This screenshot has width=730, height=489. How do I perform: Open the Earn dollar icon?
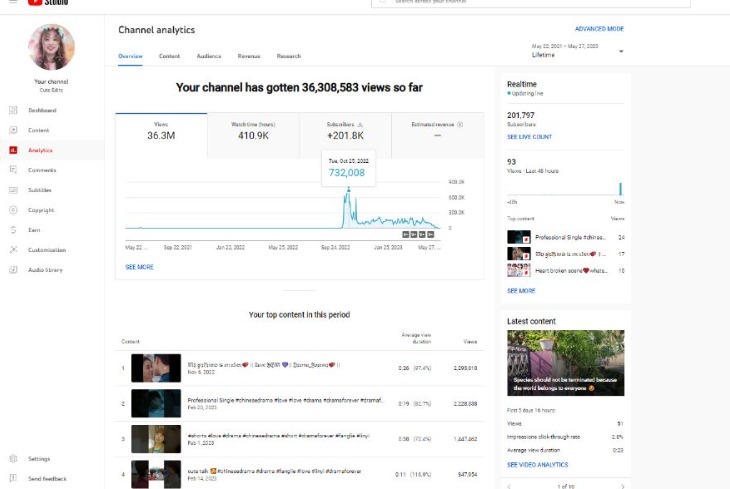13,230
